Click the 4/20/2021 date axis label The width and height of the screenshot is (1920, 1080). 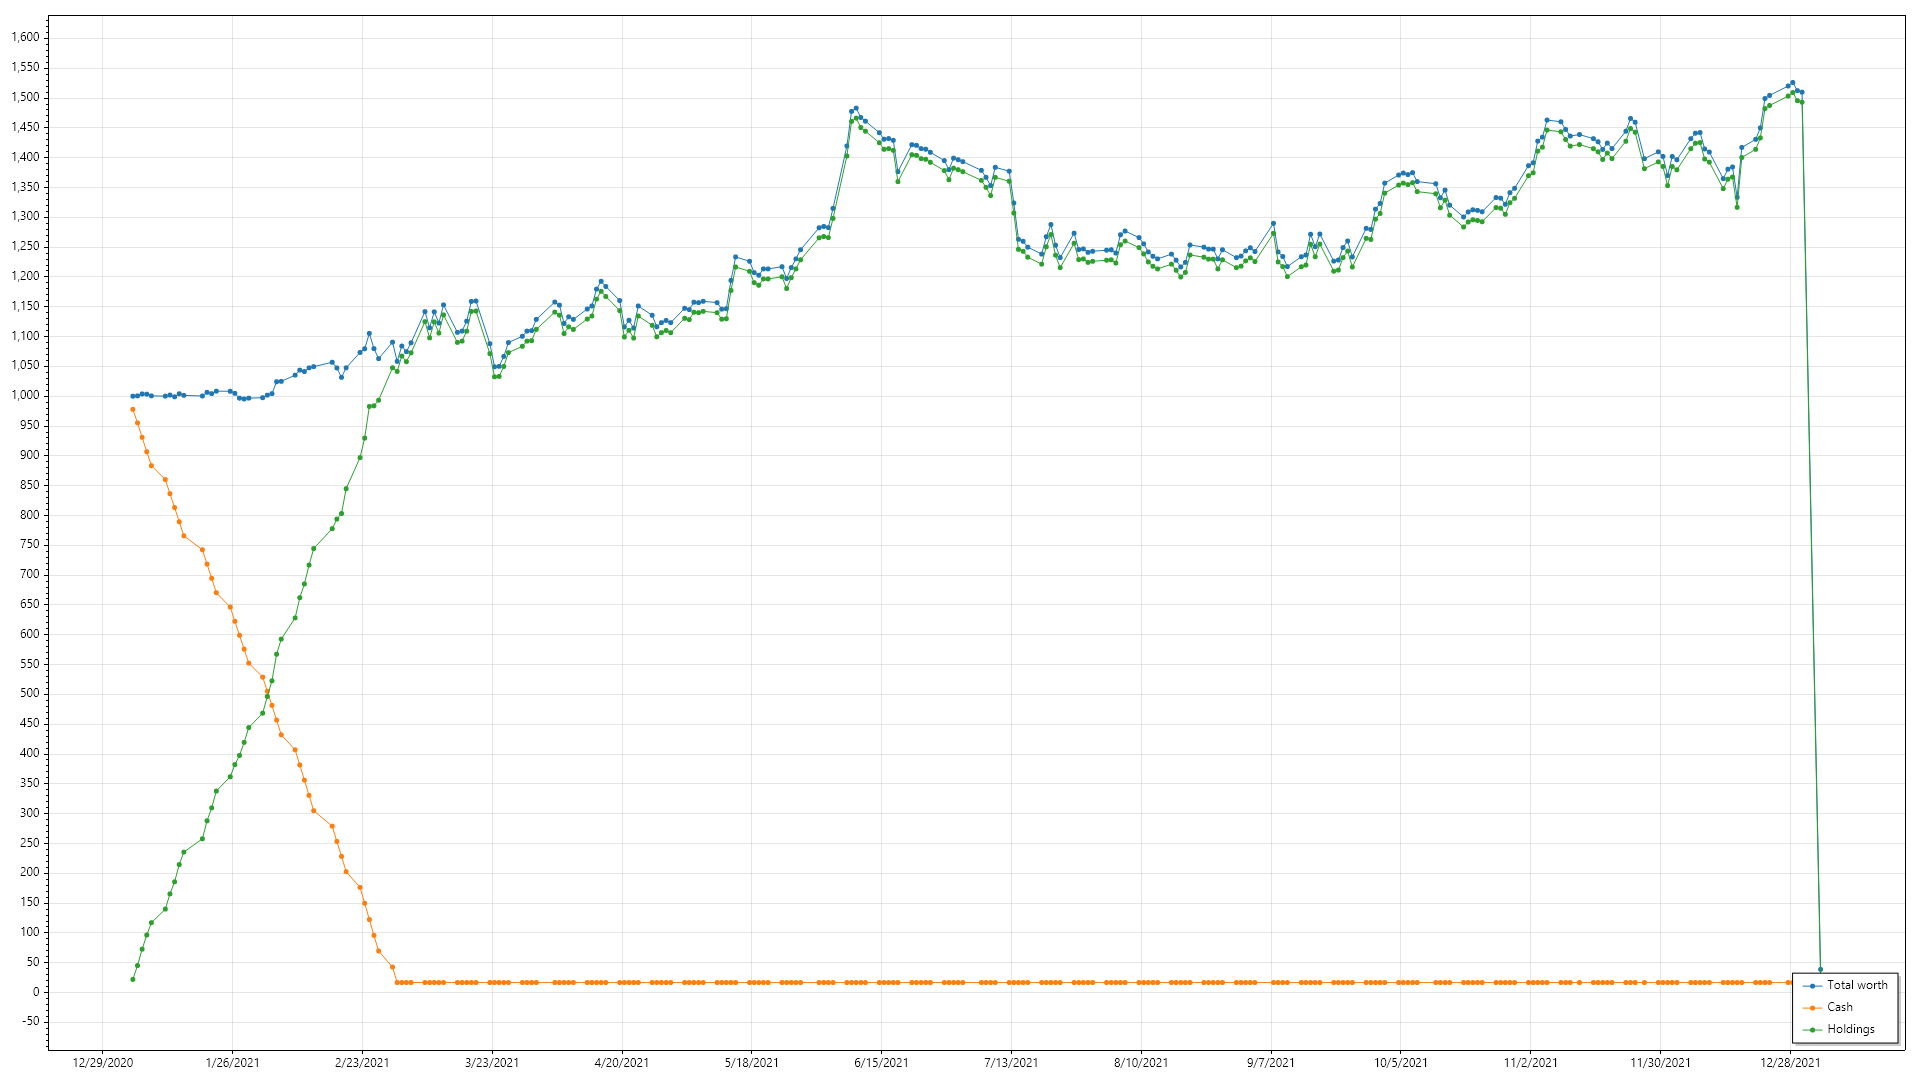point(622,1063)
